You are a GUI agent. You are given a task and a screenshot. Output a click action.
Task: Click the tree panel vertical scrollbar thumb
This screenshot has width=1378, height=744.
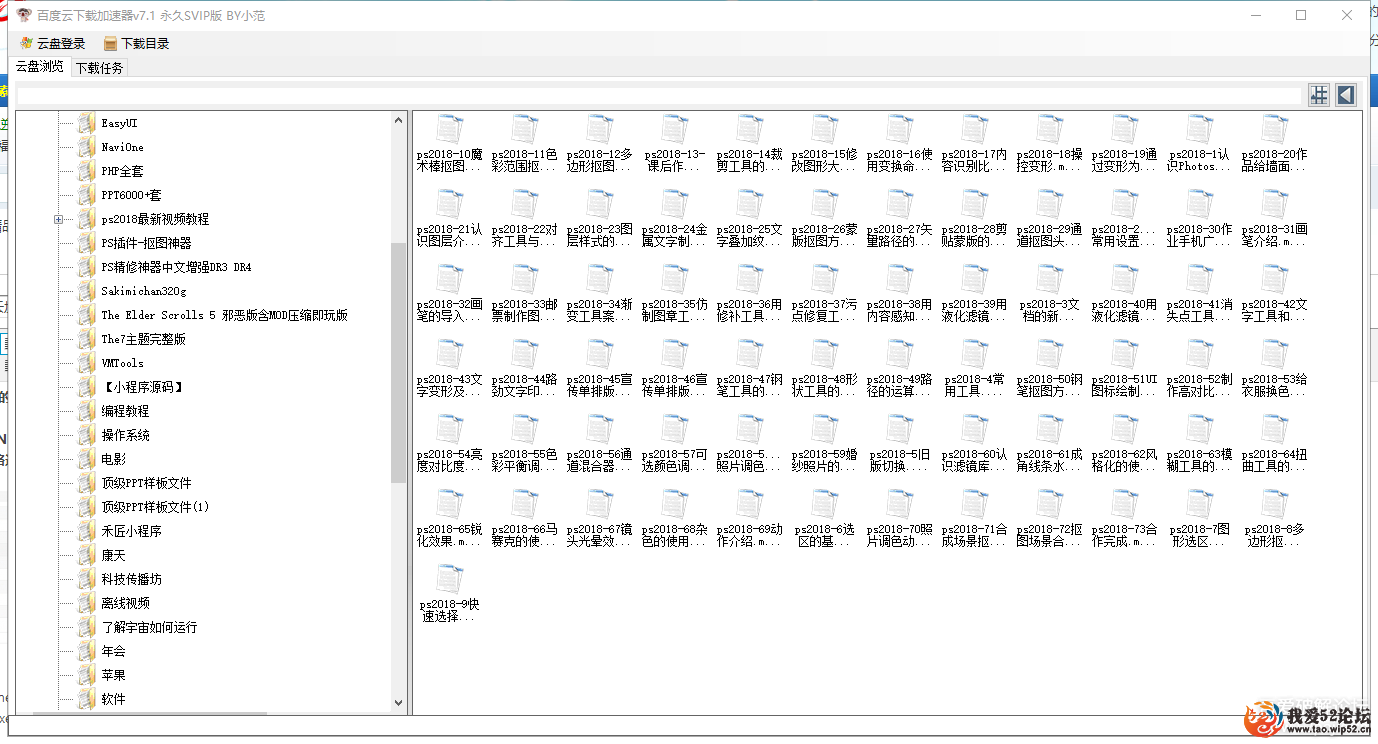coord(399,362)
